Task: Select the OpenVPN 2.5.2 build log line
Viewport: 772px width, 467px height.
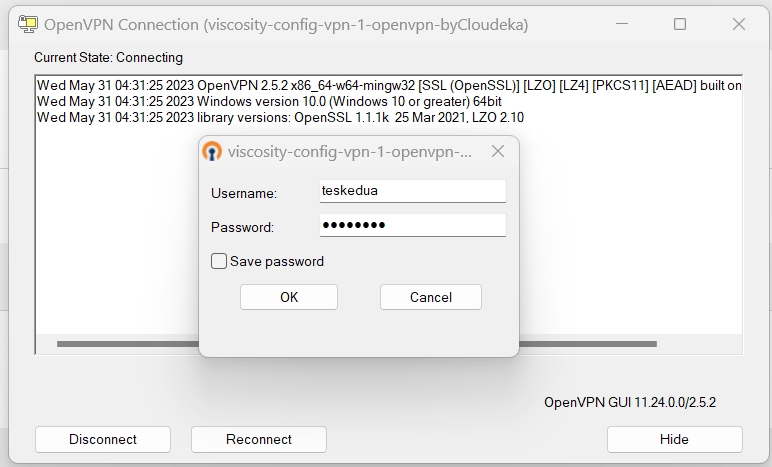Action: [388, 86]
